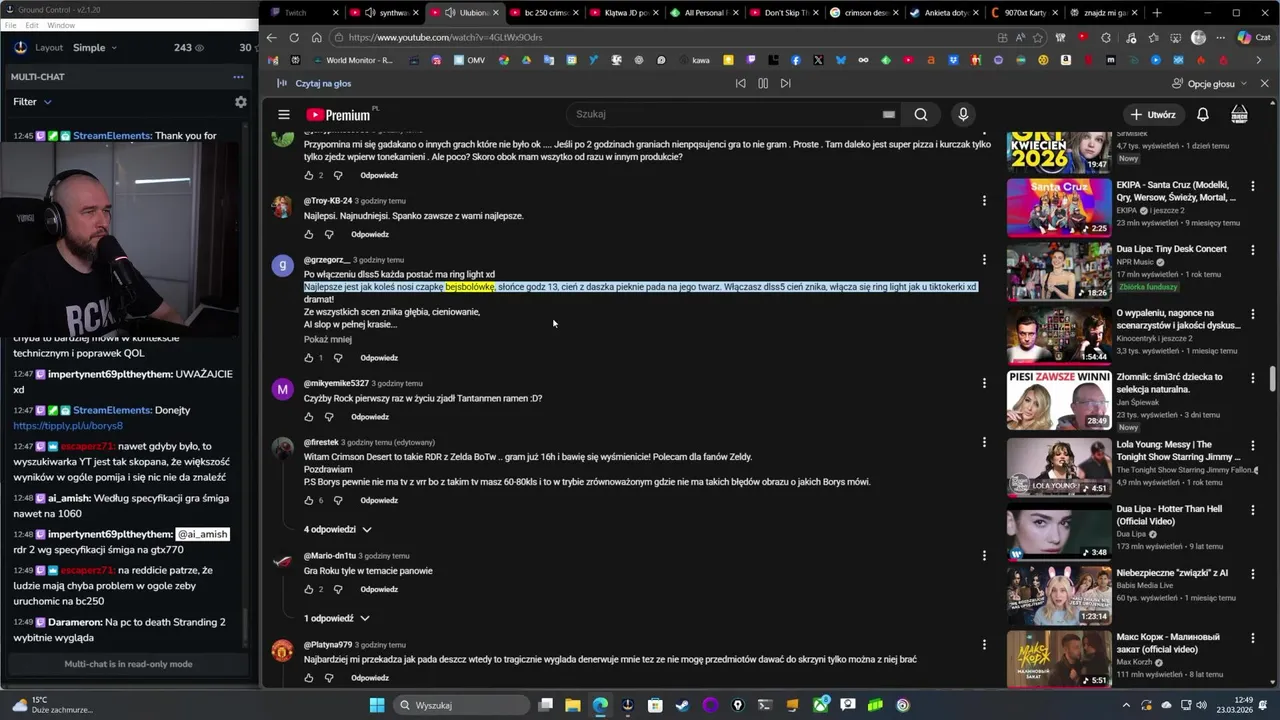Like the @Platyna979 comment
The width and height of the screenshot is (1280, 720).
point(309,678)
